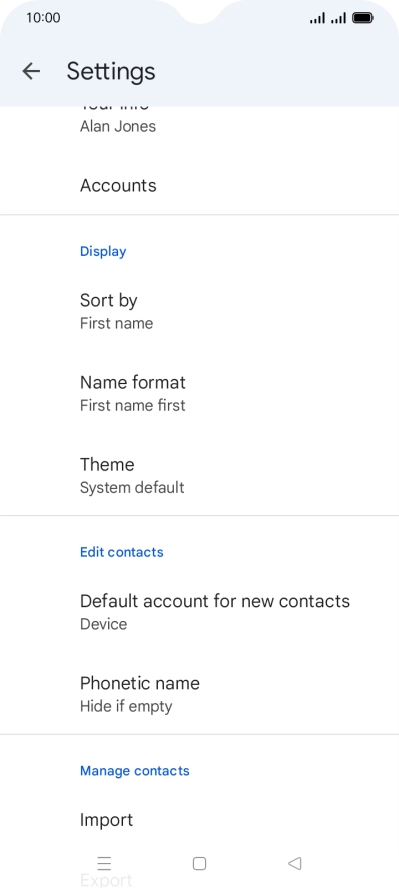This screenshot has height=888, width=399.
Task: Tap the system back triangle button
Action: pyautogui.click(x=294, y=863)
